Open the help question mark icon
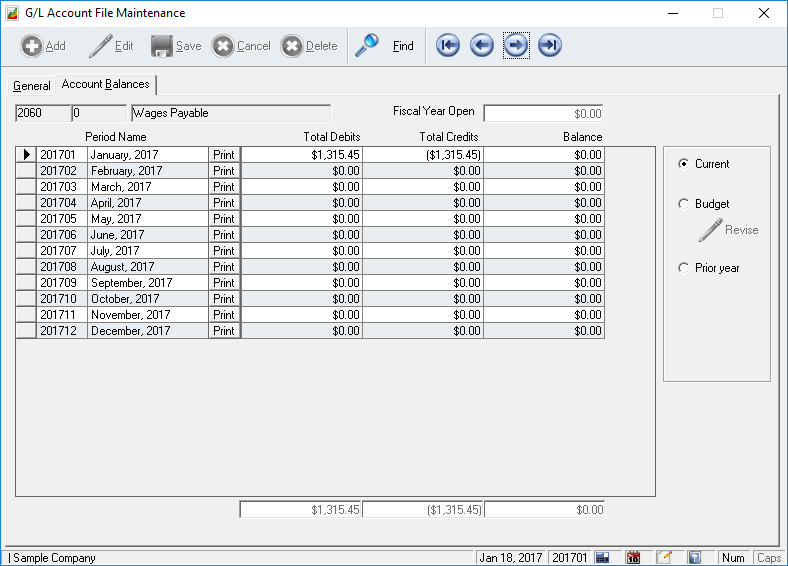Screen dimensions: 788x566 pos(694,558)
